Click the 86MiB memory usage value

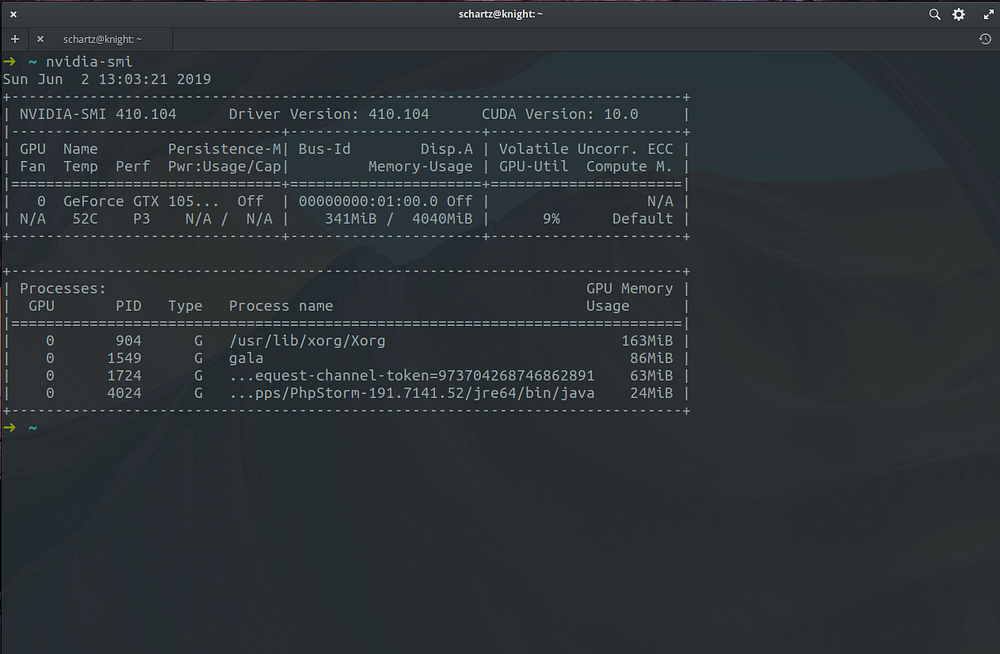click(x=651, y=358)
